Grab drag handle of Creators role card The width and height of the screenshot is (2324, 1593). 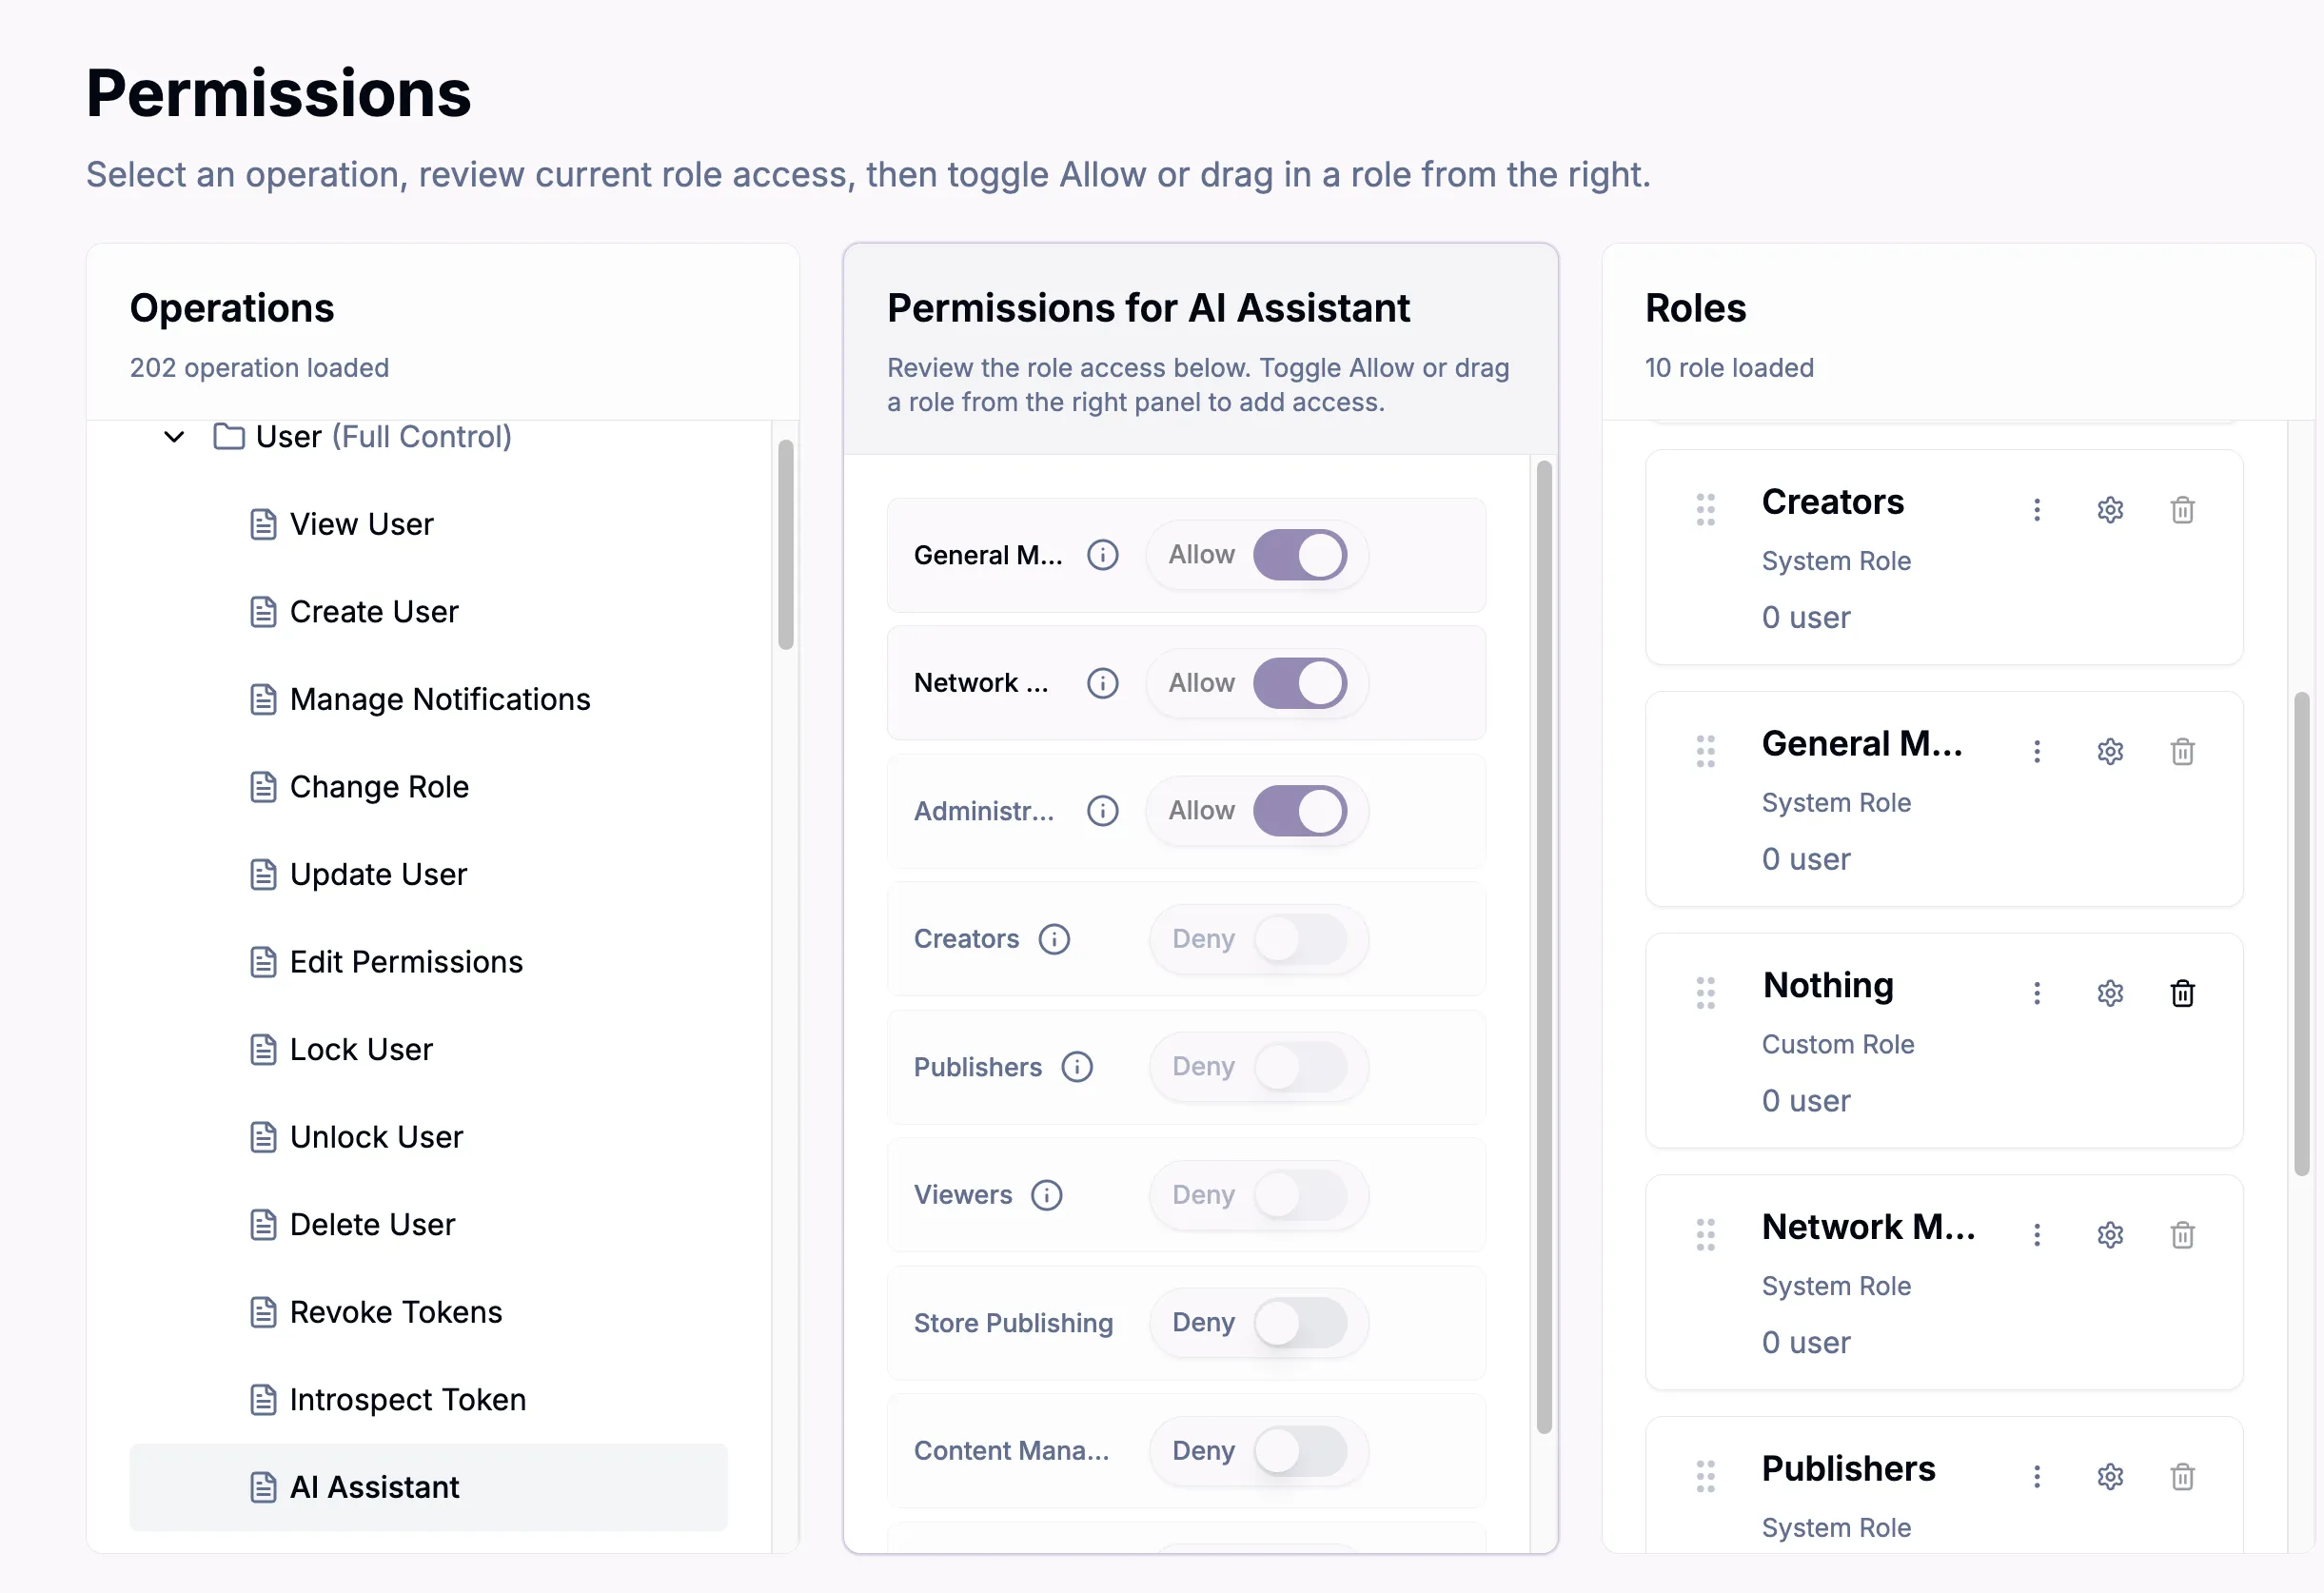point(1706,510)
